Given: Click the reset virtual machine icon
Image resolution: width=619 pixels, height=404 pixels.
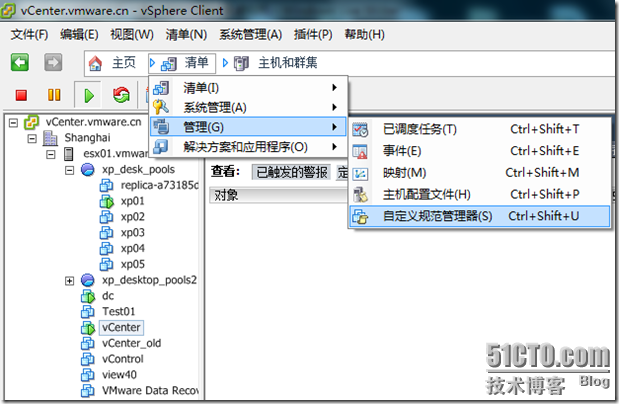Looking at the screenshot, I should coord(121,95).
